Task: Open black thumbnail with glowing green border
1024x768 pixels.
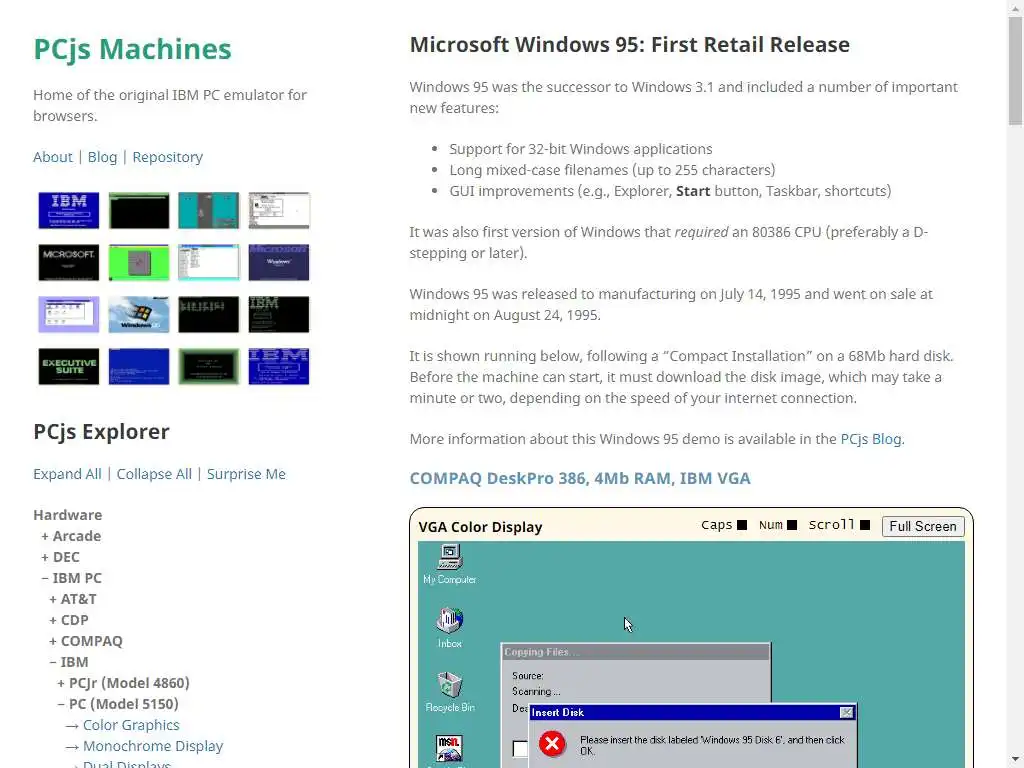Action: coord(209,366)
